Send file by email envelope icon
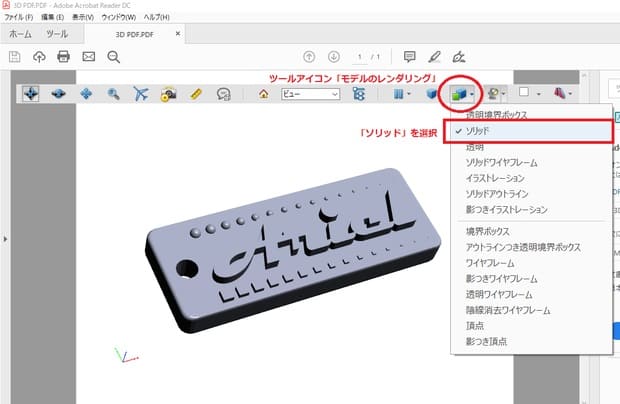620x404 pixels. tap(89, 57)
